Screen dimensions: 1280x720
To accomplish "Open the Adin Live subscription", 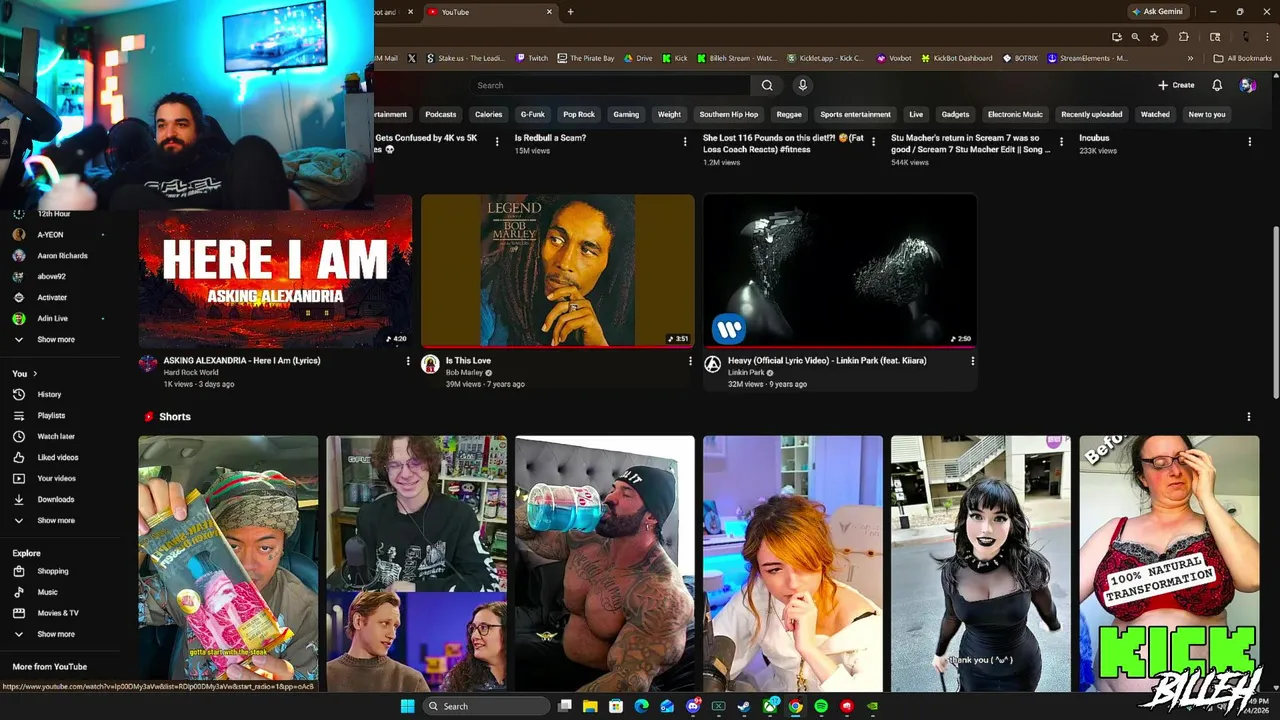I will coord(53,318).
